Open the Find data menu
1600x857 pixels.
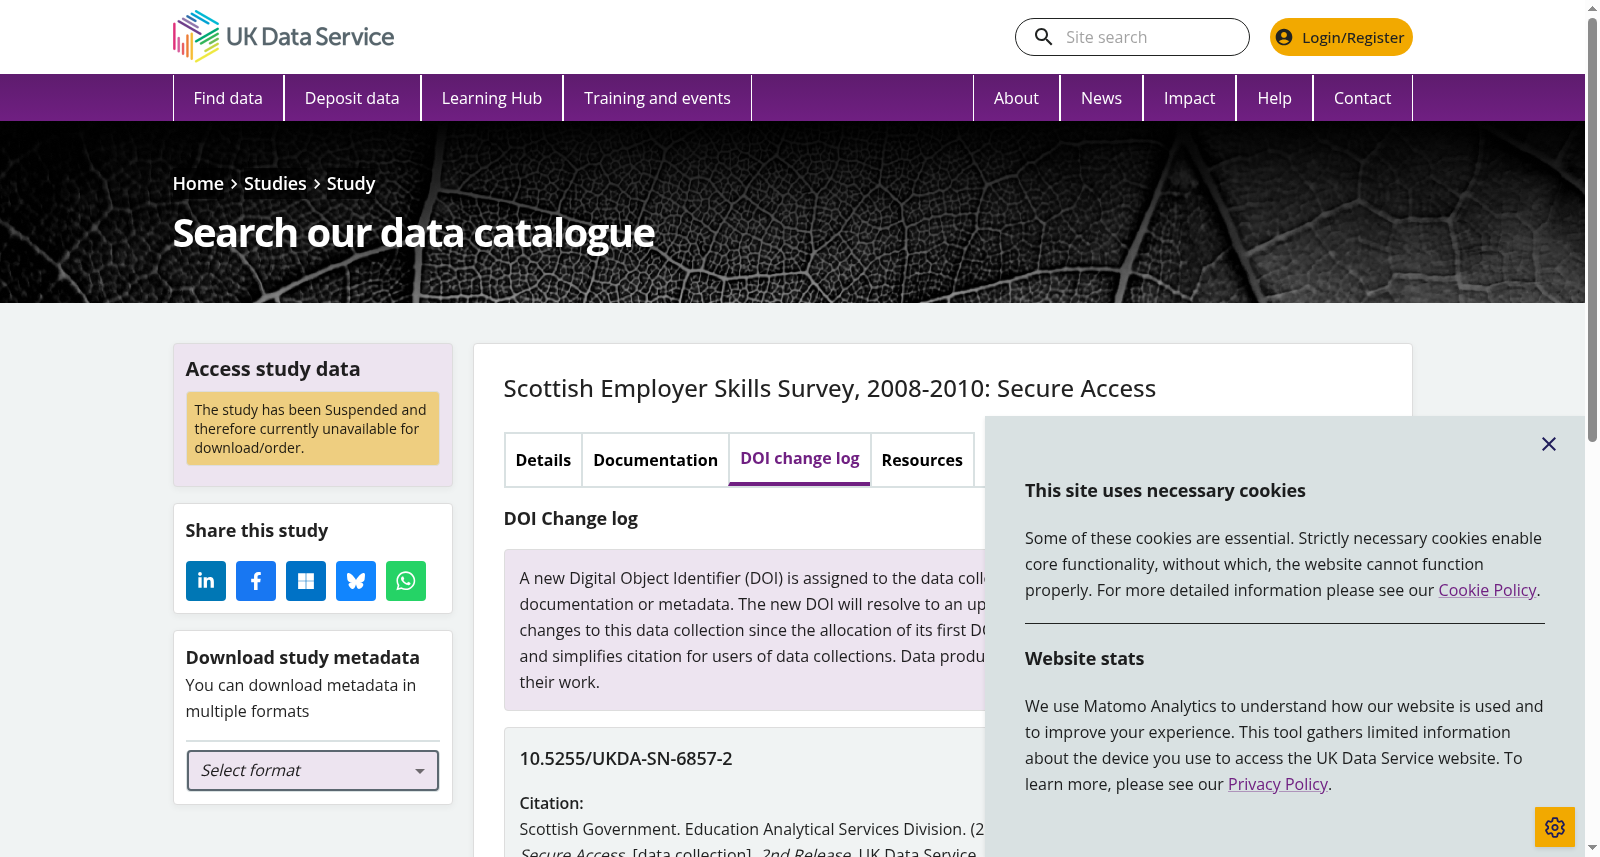point(228,98)
